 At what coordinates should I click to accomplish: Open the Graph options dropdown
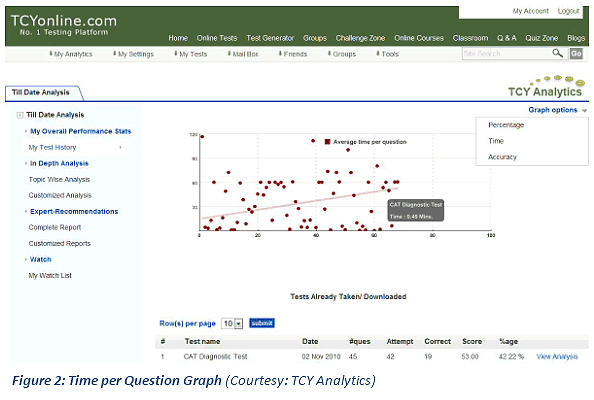coord(557,110)
